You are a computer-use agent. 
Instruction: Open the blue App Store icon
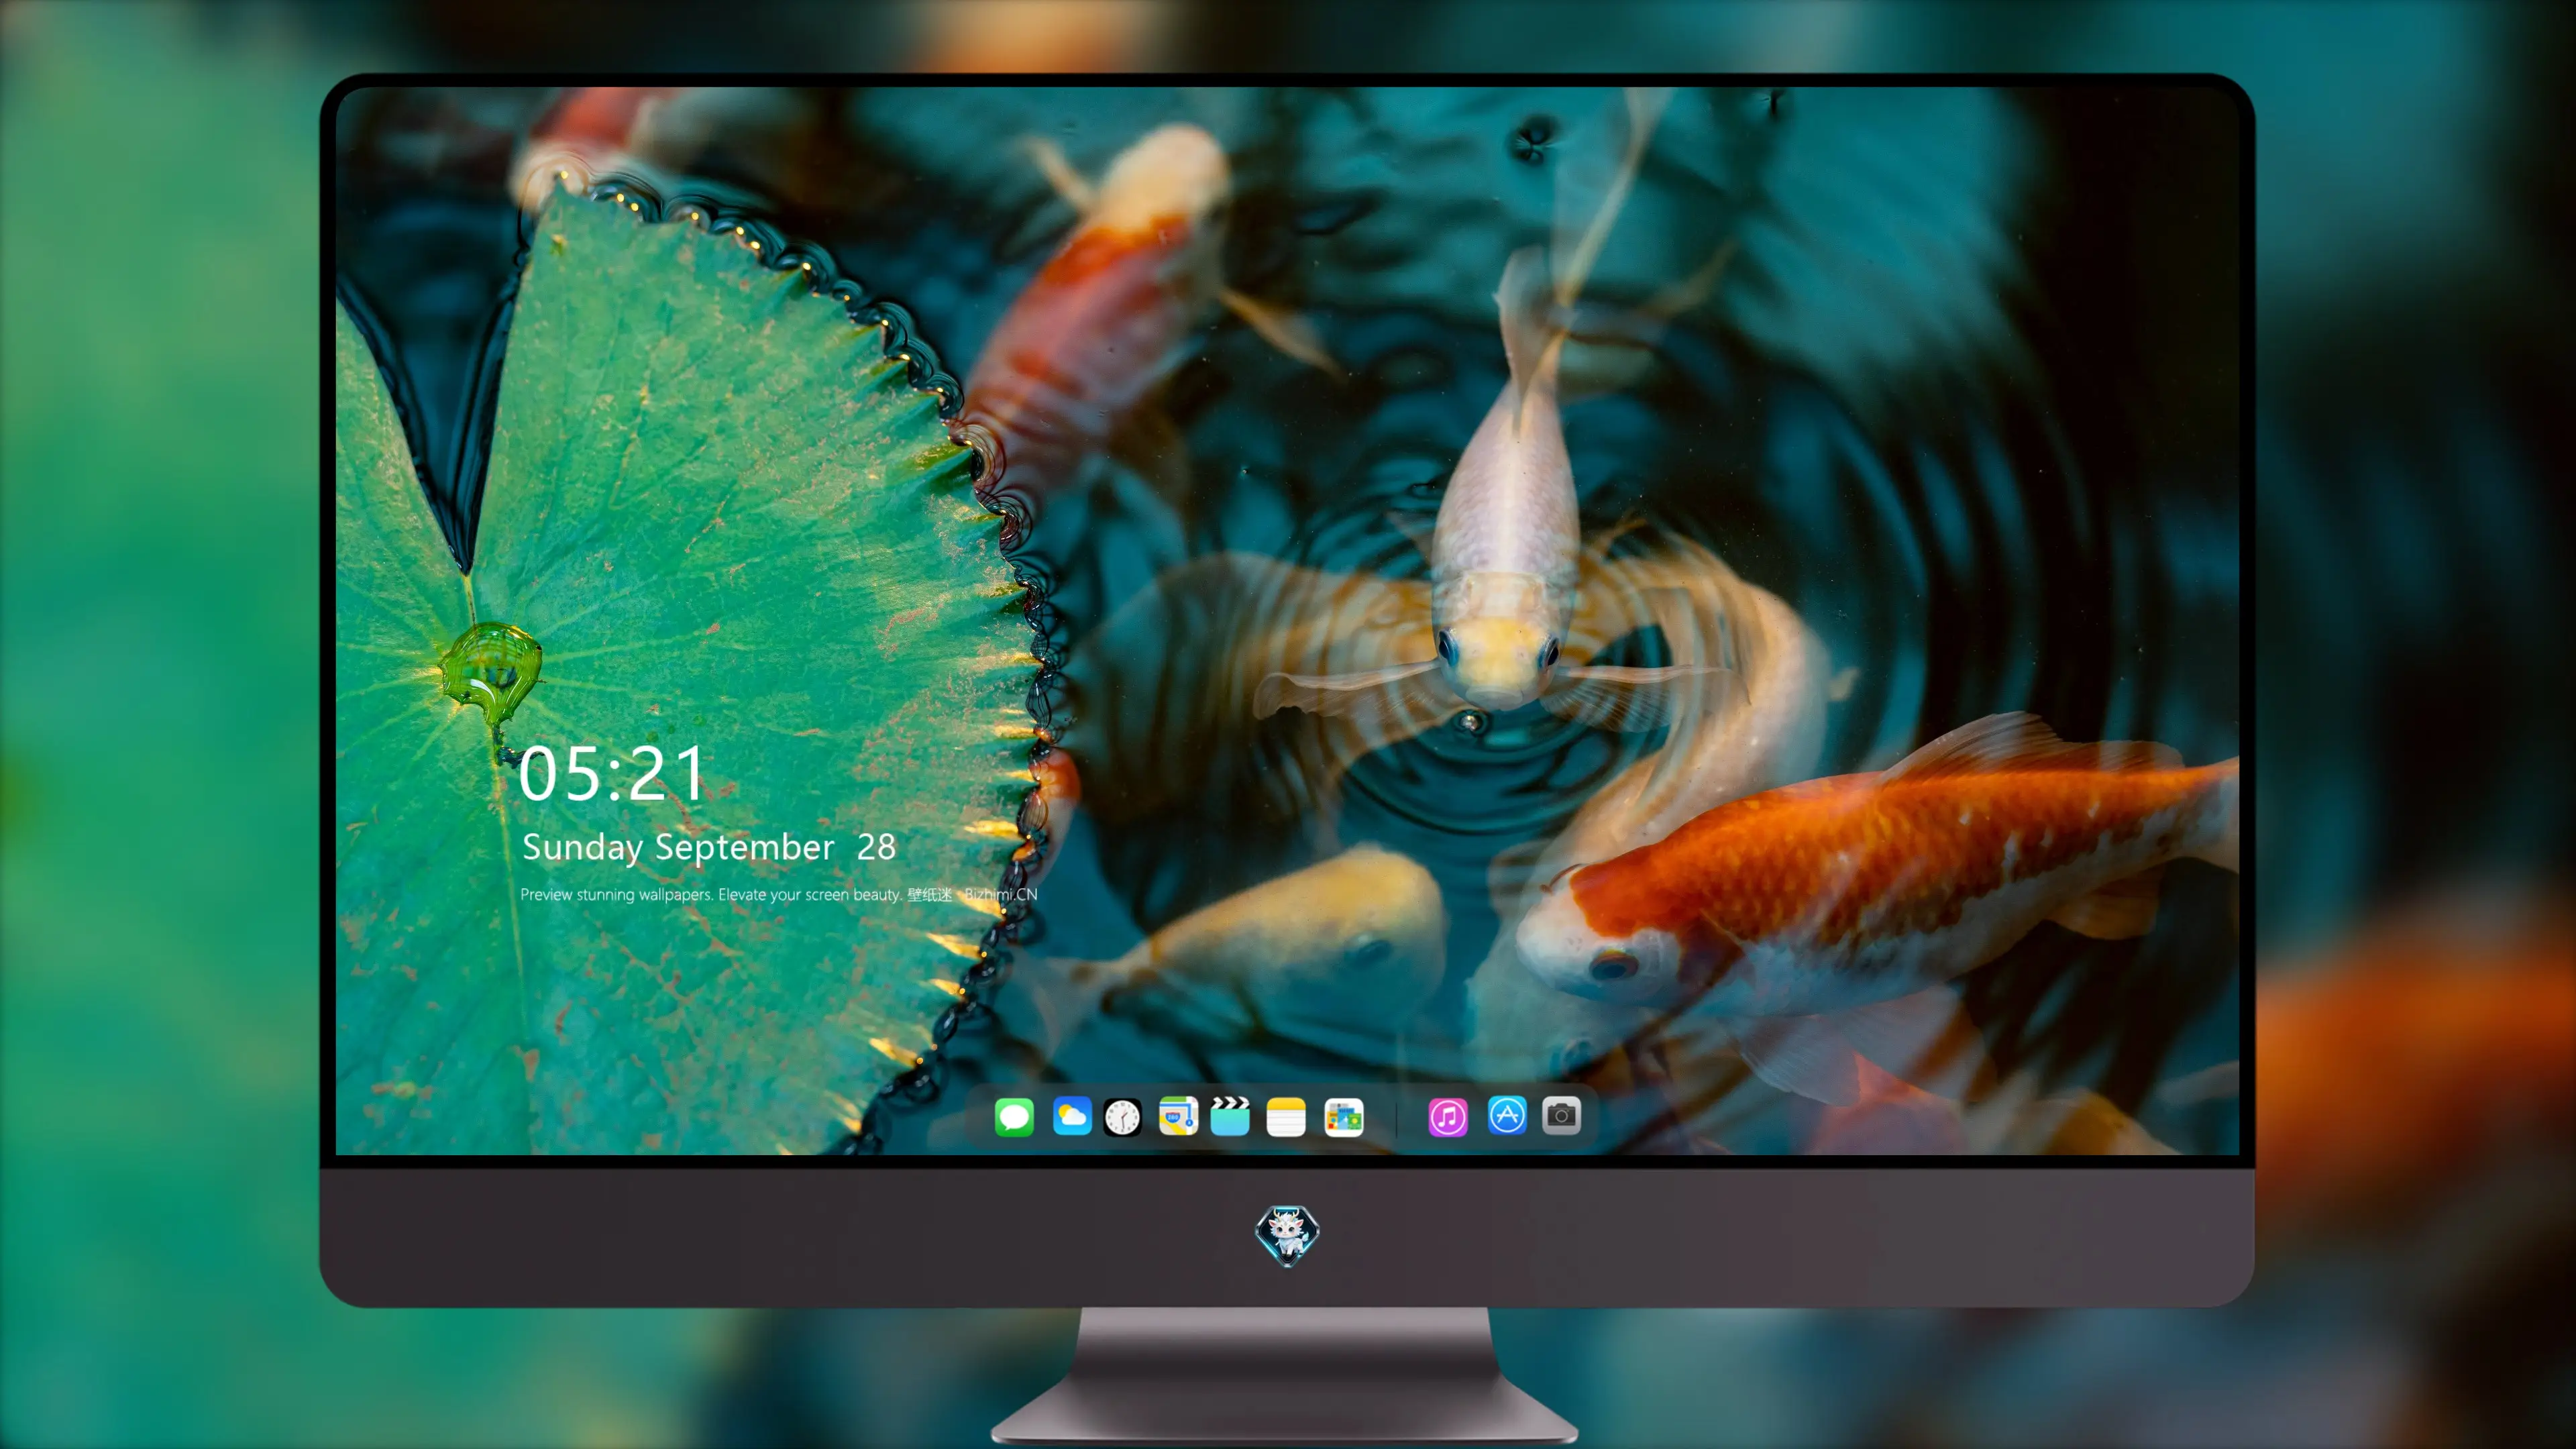tap(1507, 1115)
